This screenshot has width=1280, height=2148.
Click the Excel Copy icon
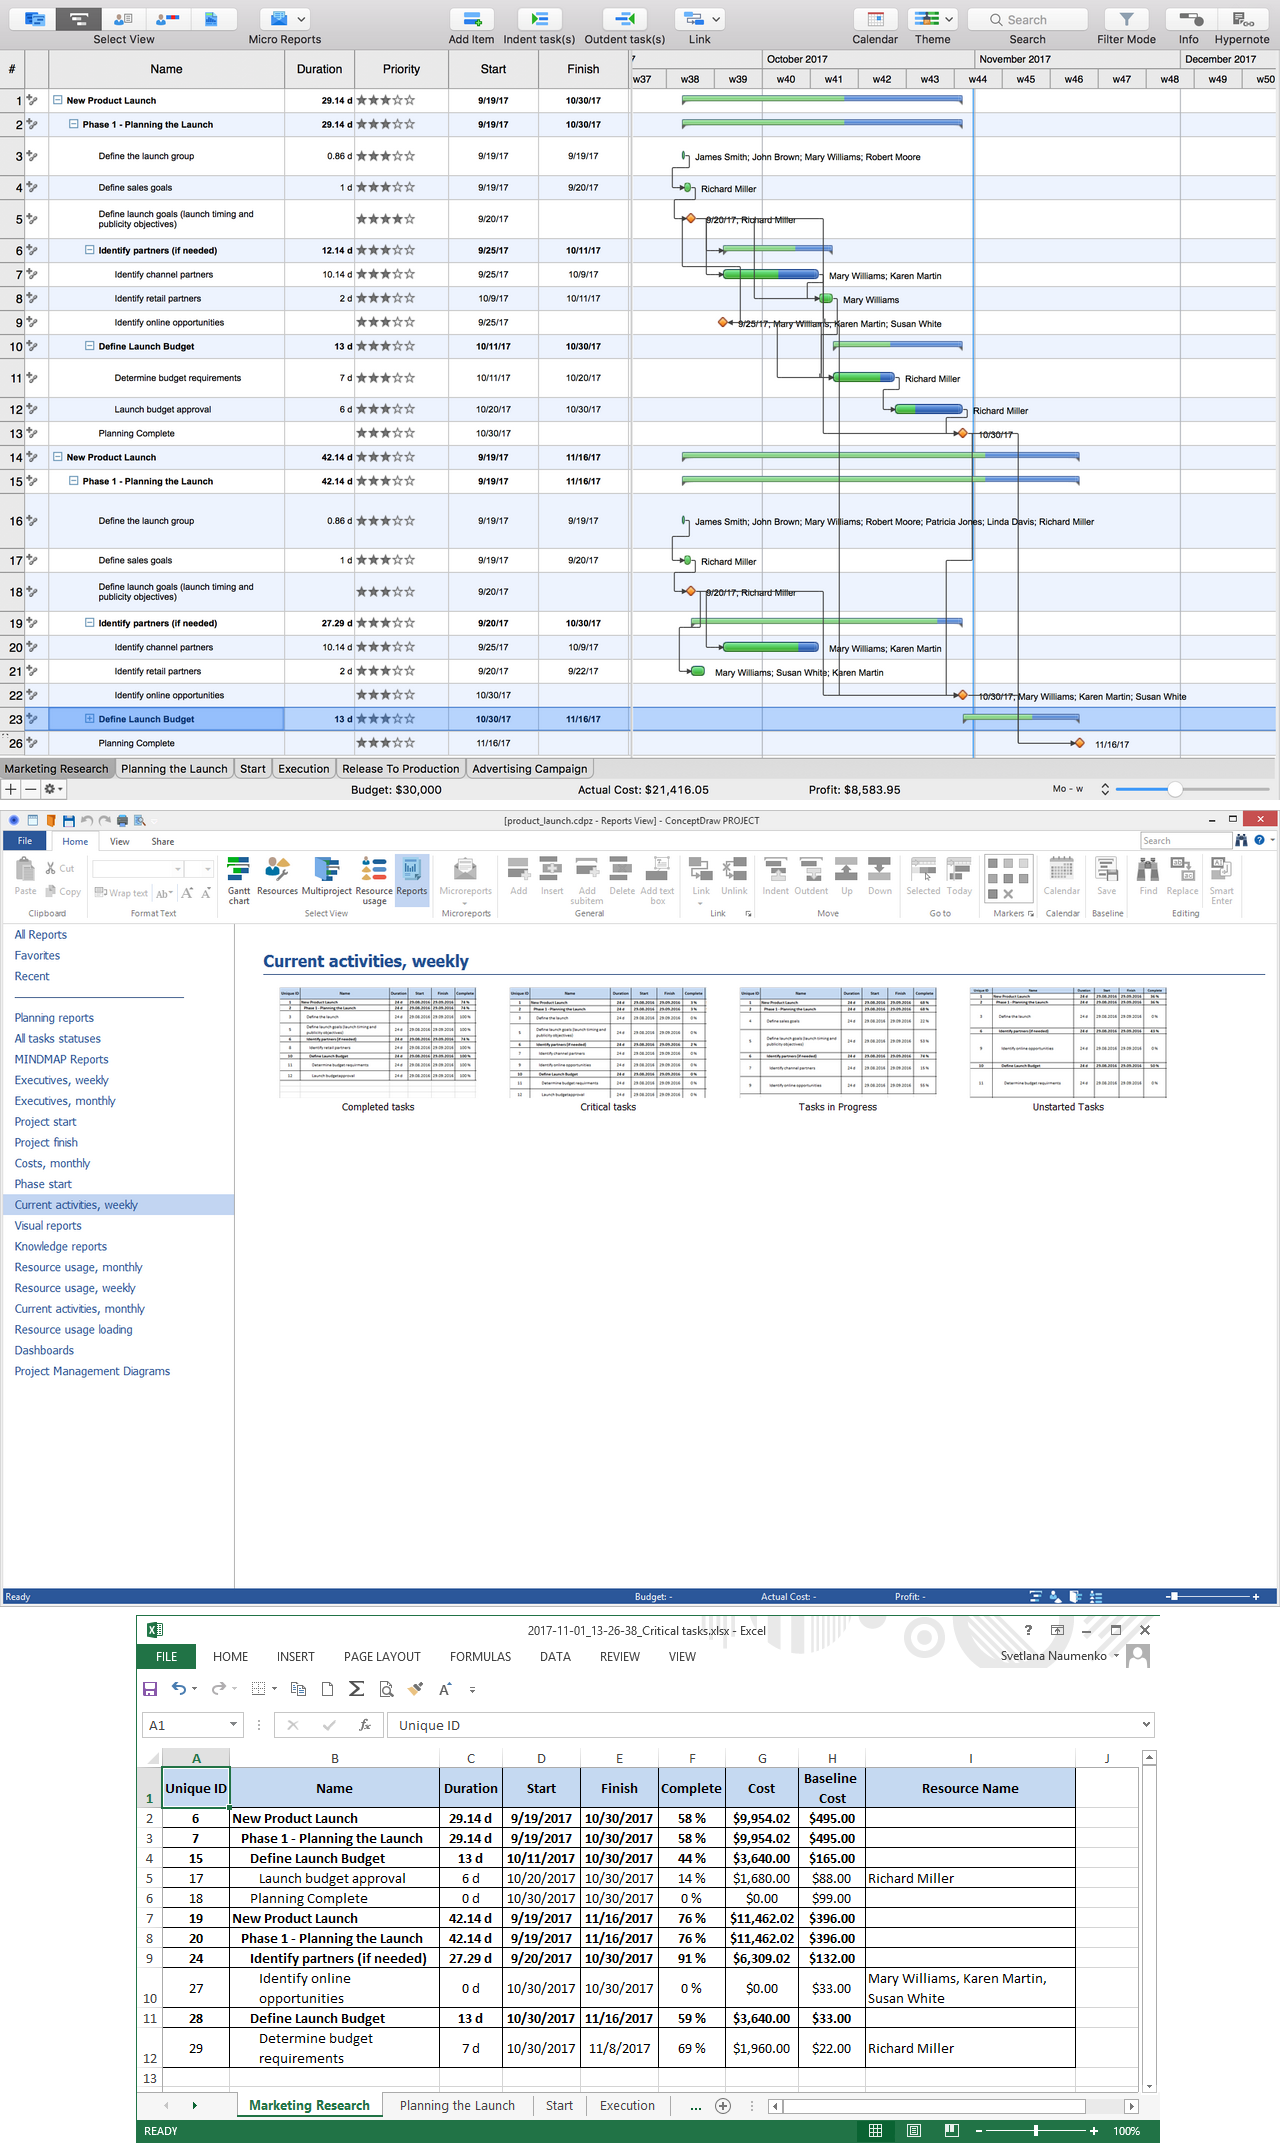tap(298, 1689)
